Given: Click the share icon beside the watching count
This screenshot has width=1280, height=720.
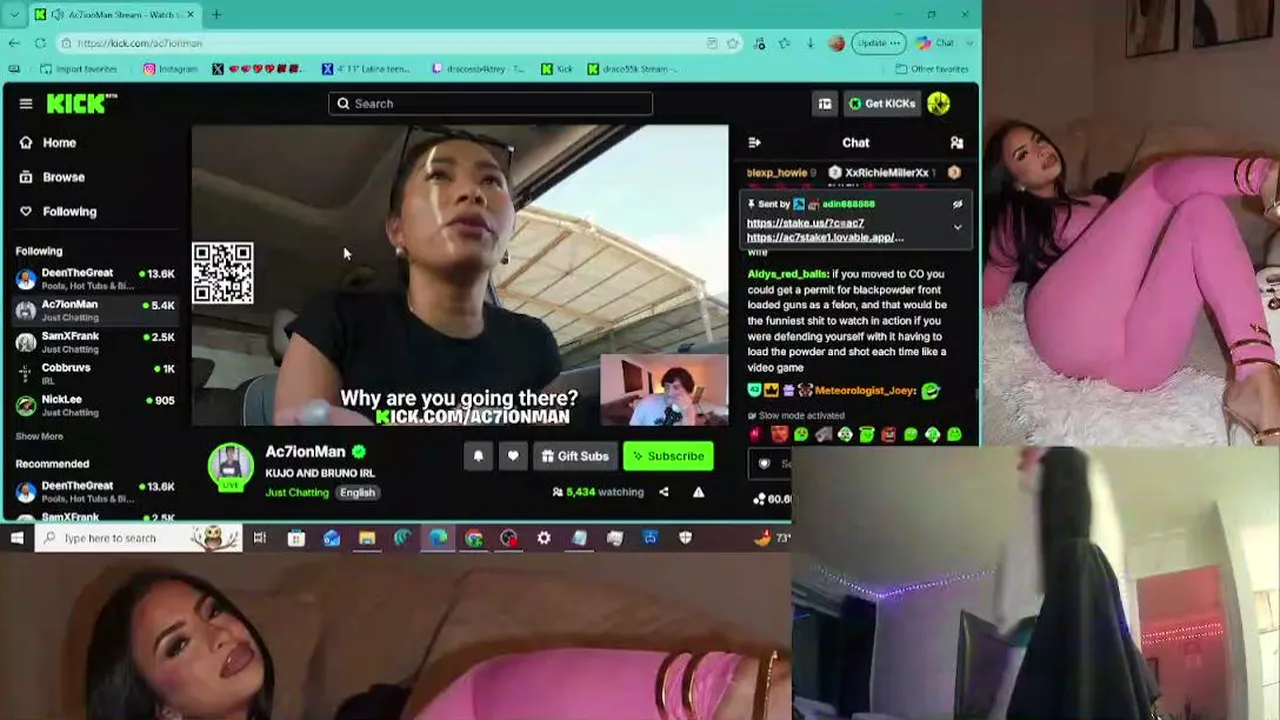Looking at the screenshot, I should (x=664, y=492).
